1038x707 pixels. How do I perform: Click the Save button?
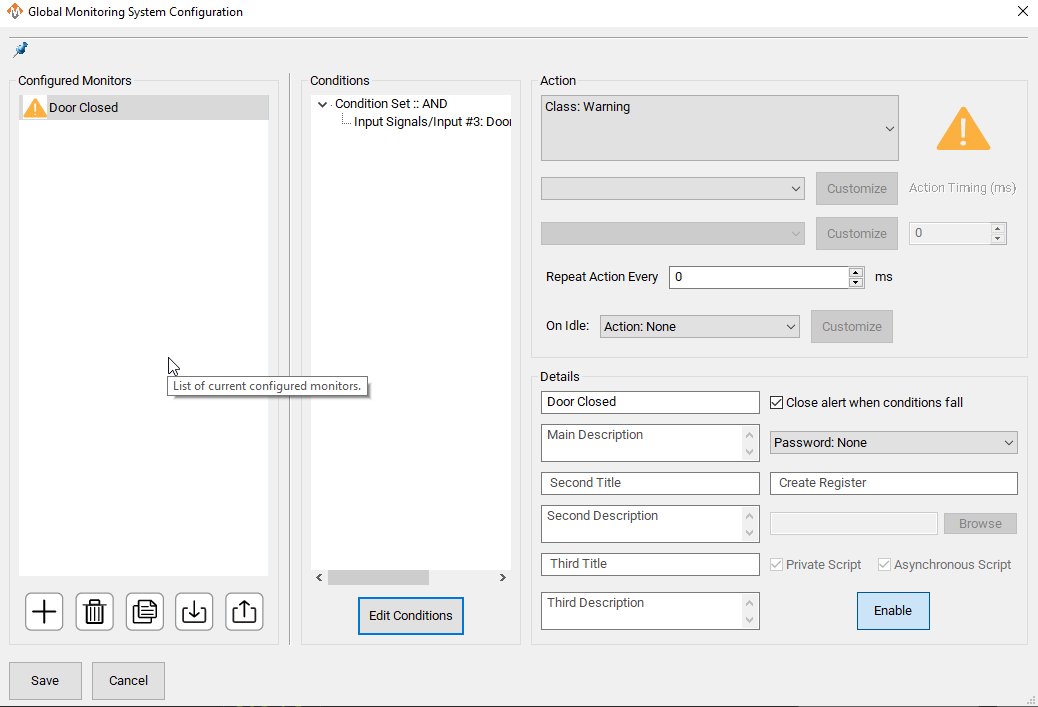coord(45,681)
